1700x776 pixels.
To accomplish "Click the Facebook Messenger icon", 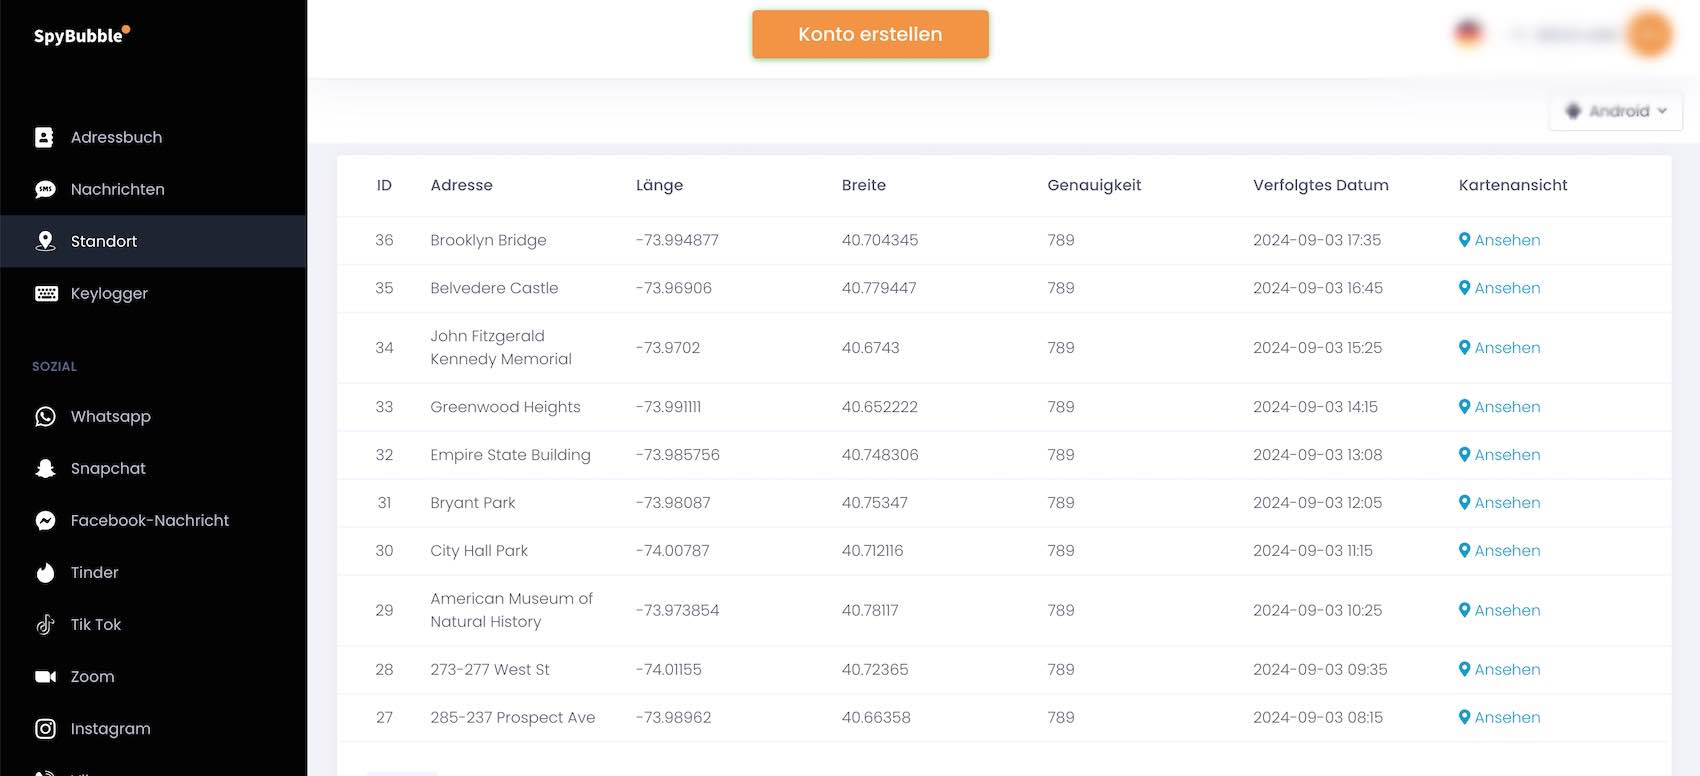I will (x=45, y=520).
